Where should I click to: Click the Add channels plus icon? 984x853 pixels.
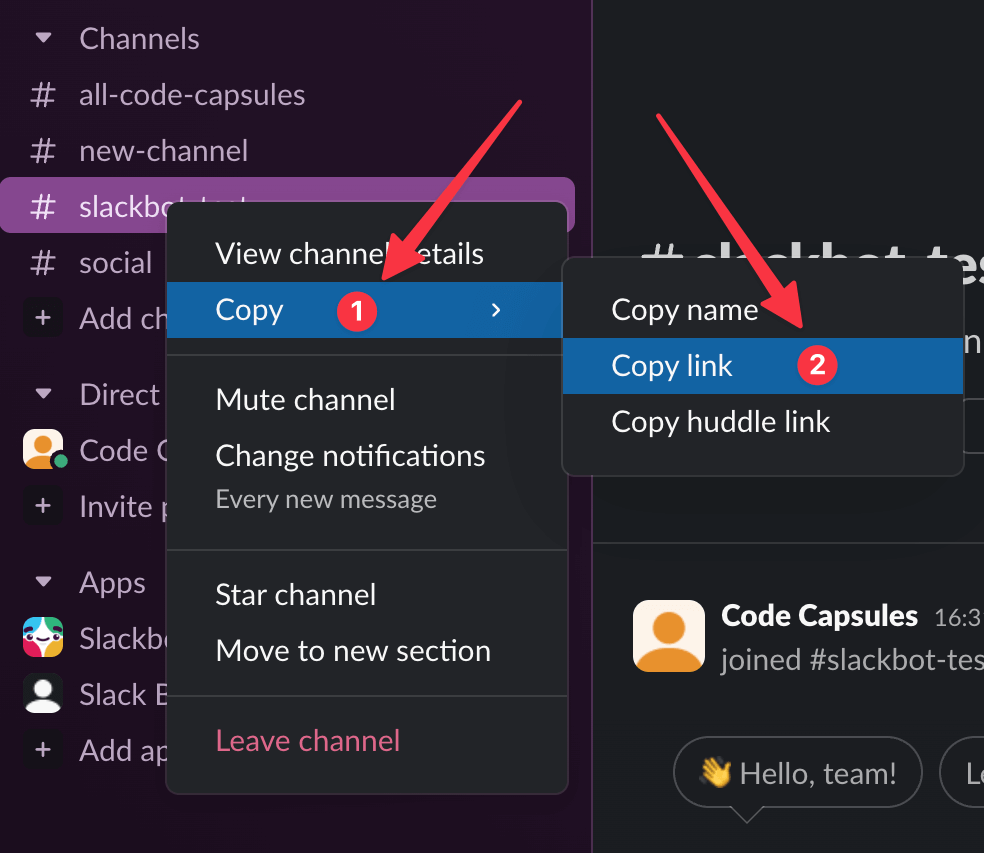(42, 318)
